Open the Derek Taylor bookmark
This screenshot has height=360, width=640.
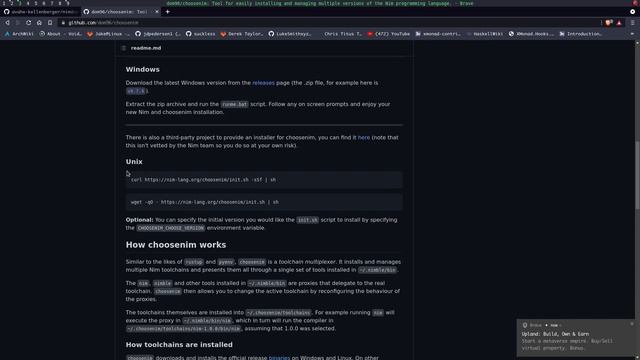click(x=242, y=34)
